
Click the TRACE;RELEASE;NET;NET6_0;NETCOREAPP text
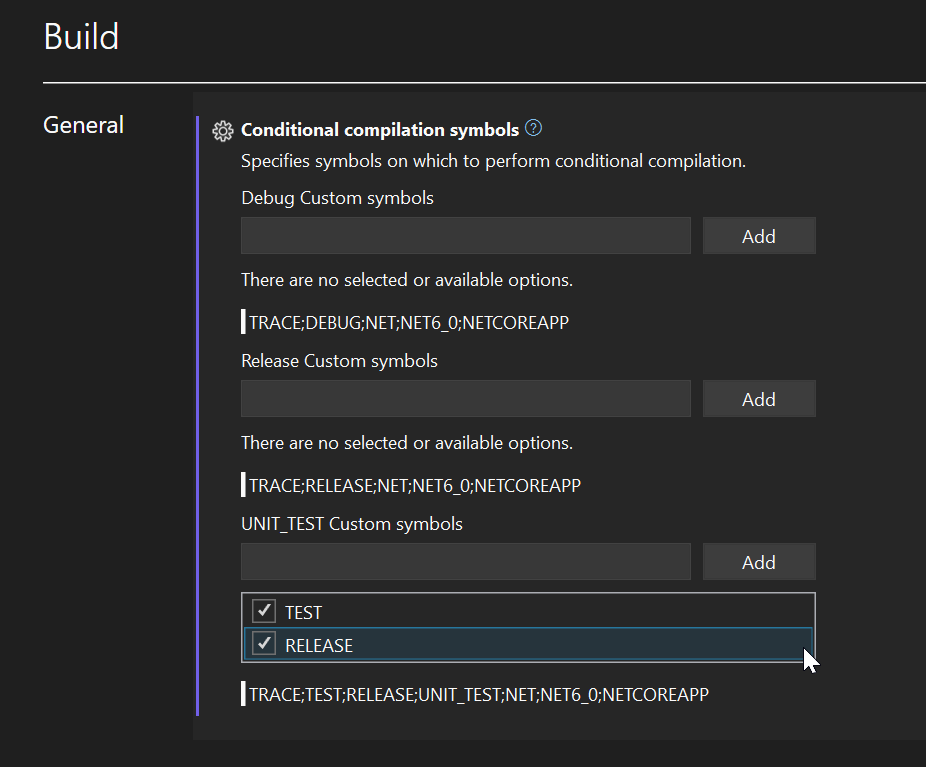[415, 485]
